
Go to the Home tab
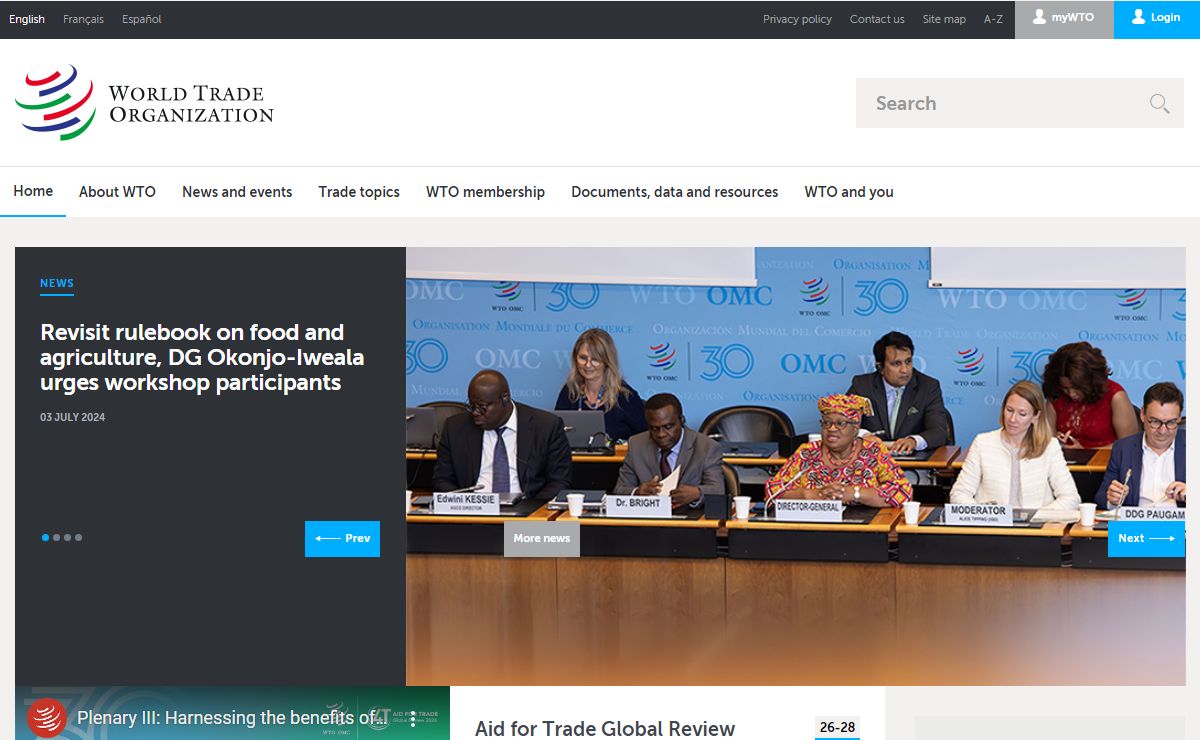click(x=33, y=191)
